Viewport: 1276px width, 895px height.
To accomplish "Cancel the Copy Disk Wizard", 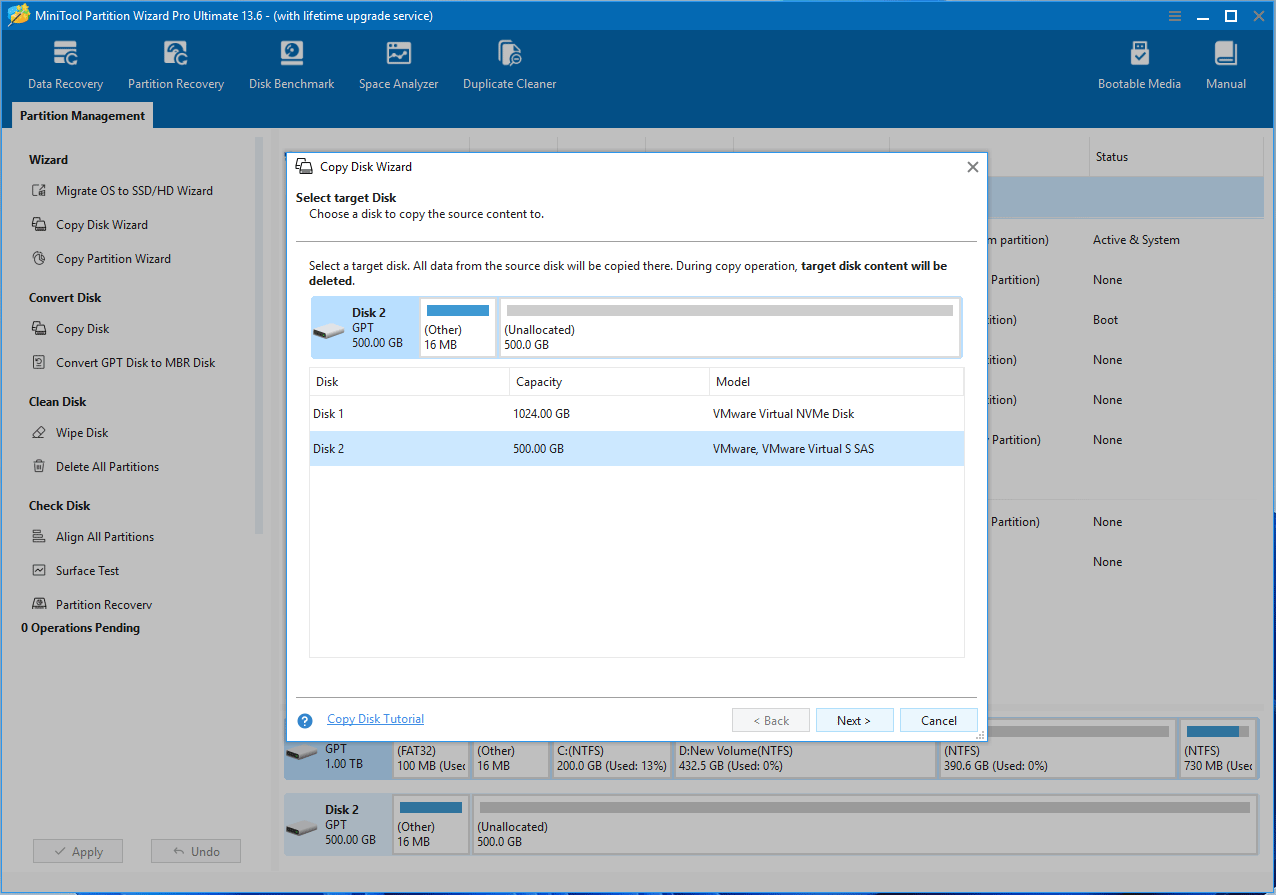I will (x=939, y=720).
